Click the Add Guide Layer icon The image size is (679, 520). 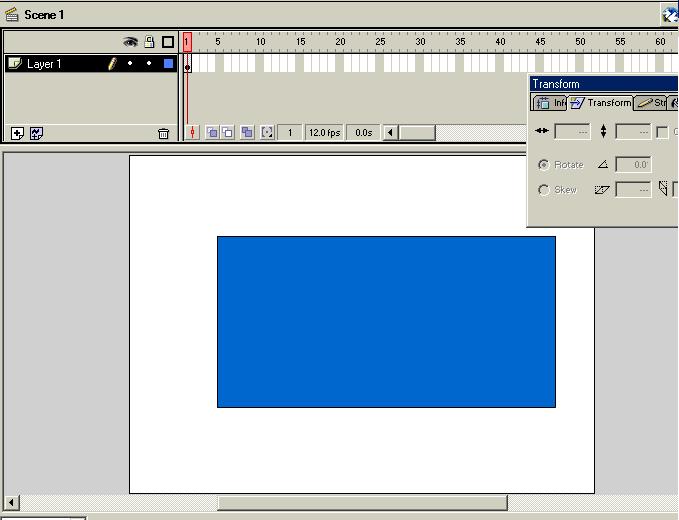[x=37, y=133]
